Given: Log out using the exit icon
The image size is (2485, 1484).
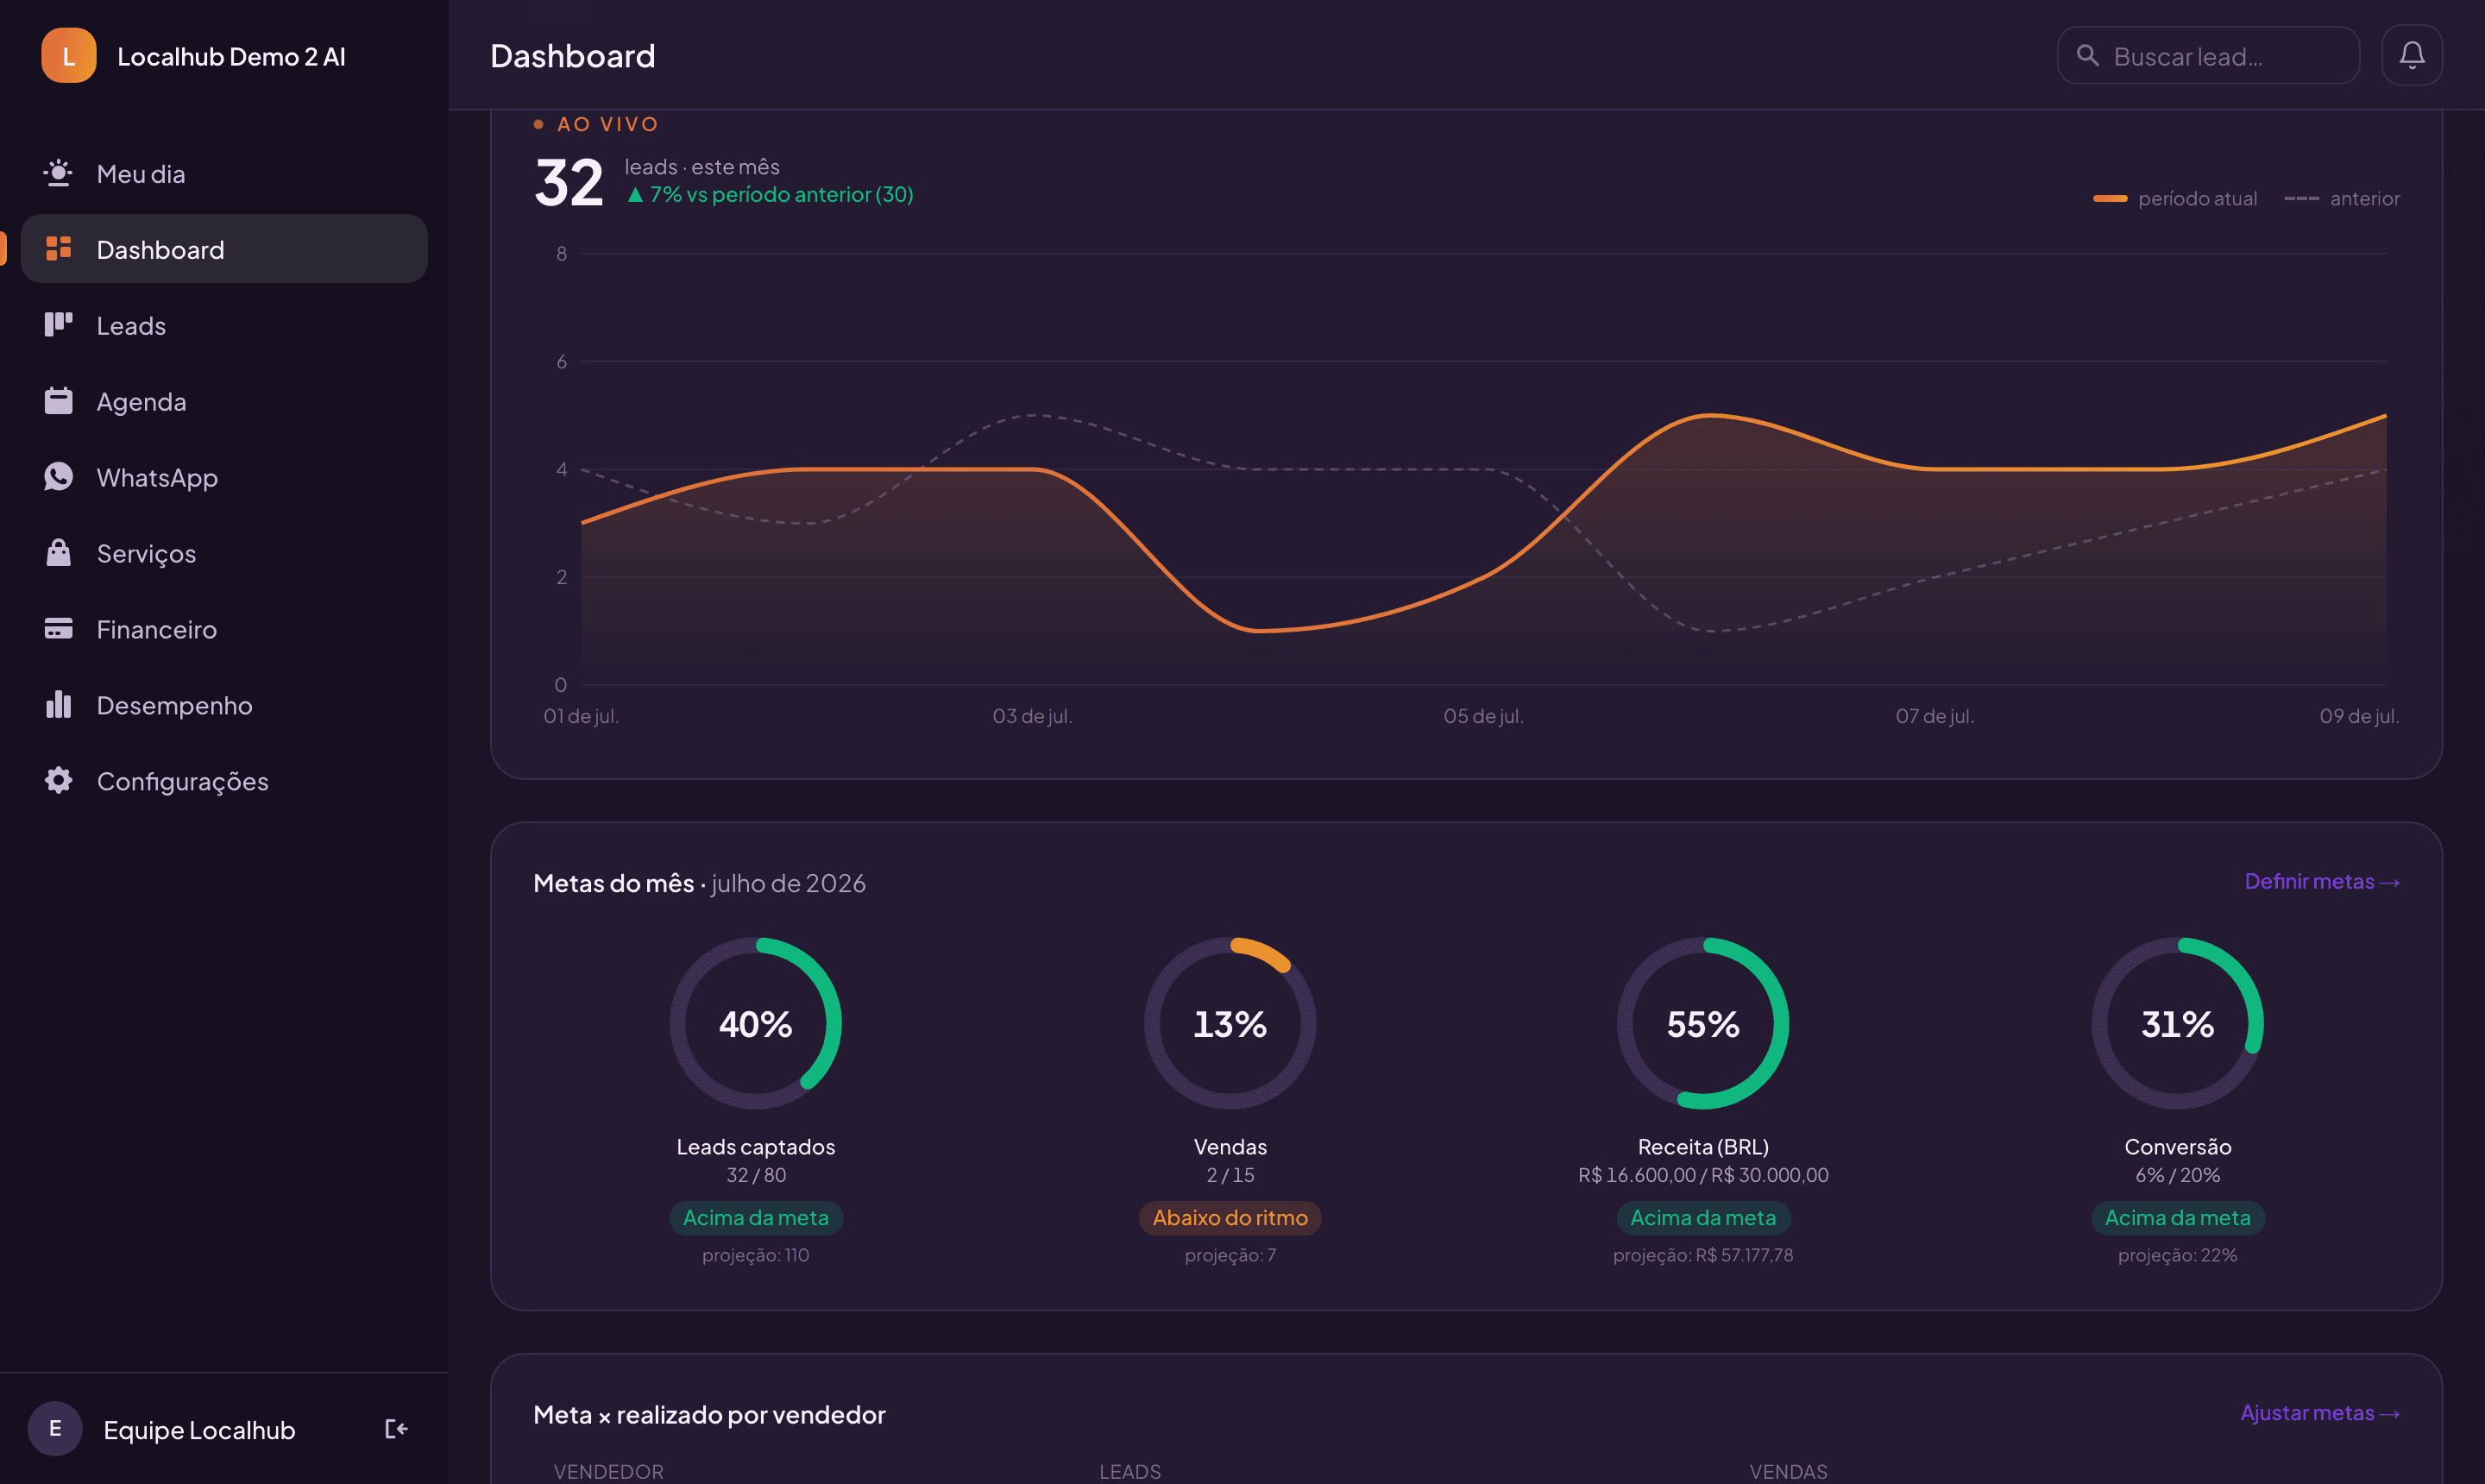Looking at the screenshot, I should click(x=396, y=1429).
